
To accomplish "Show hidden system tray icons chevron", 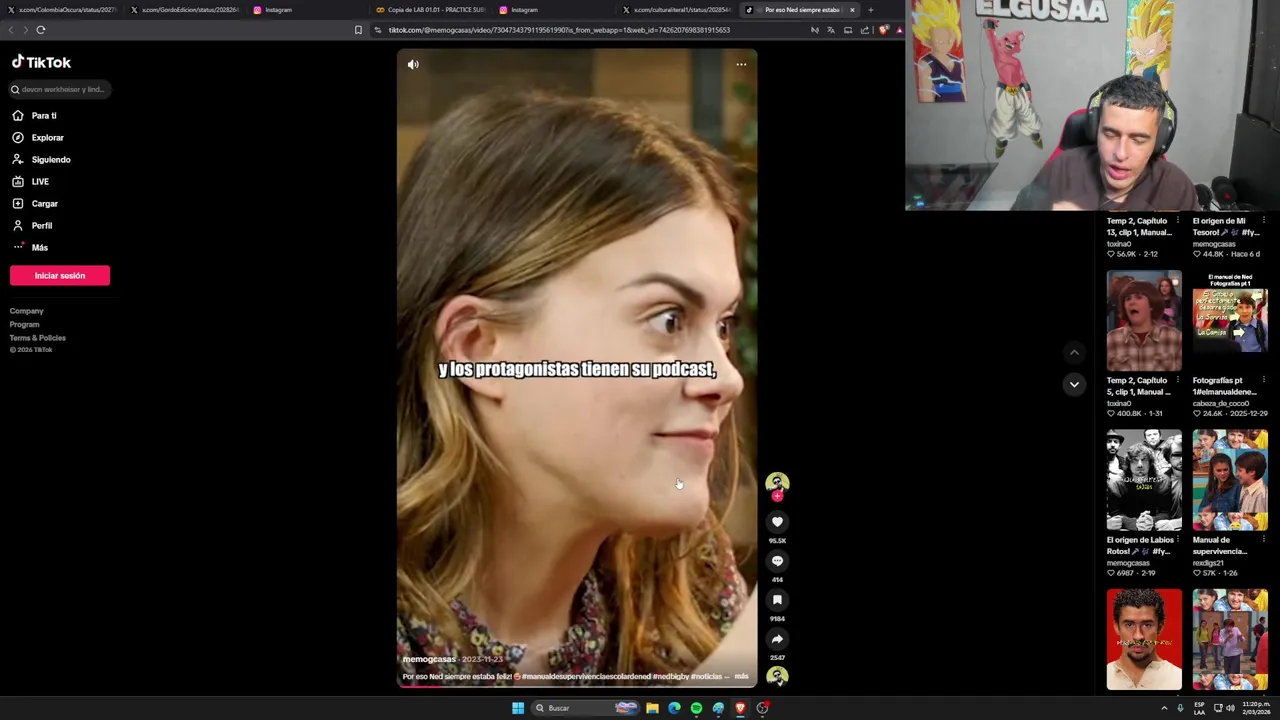I will coord(1164,708).
